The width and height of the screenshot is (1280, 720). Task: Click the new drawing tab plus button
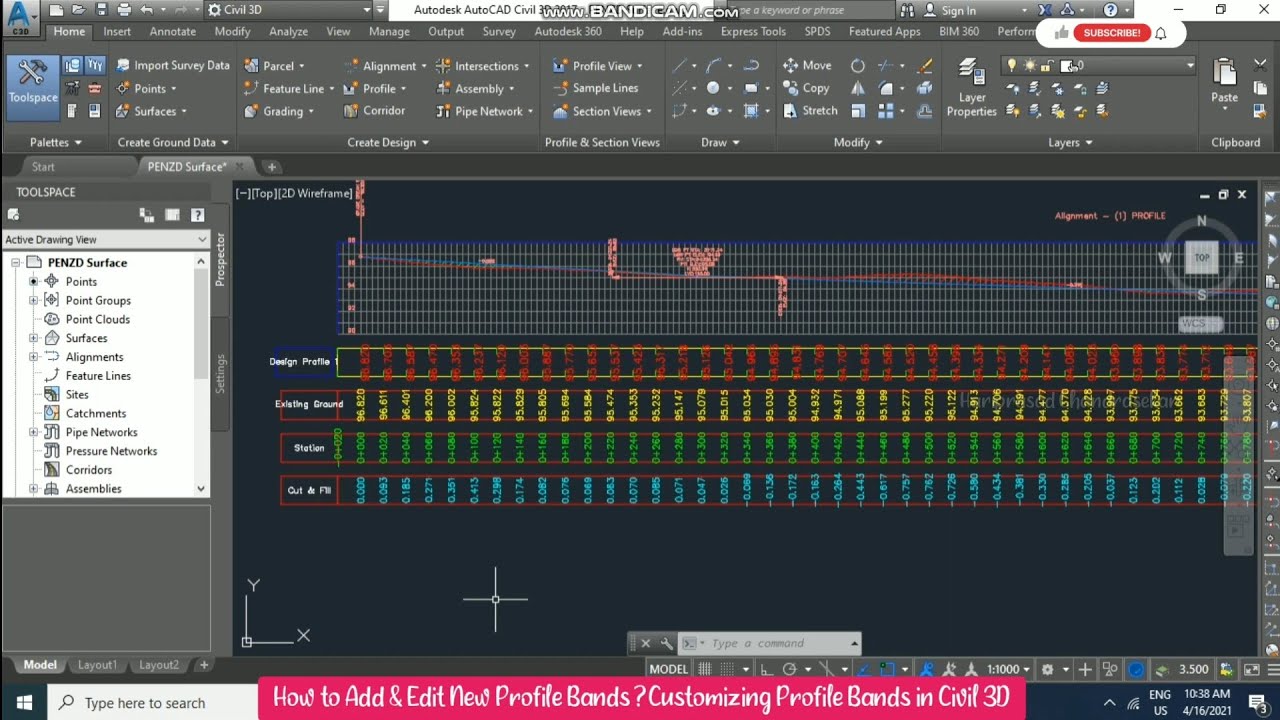pyautogui.click(x=271, y=167)
